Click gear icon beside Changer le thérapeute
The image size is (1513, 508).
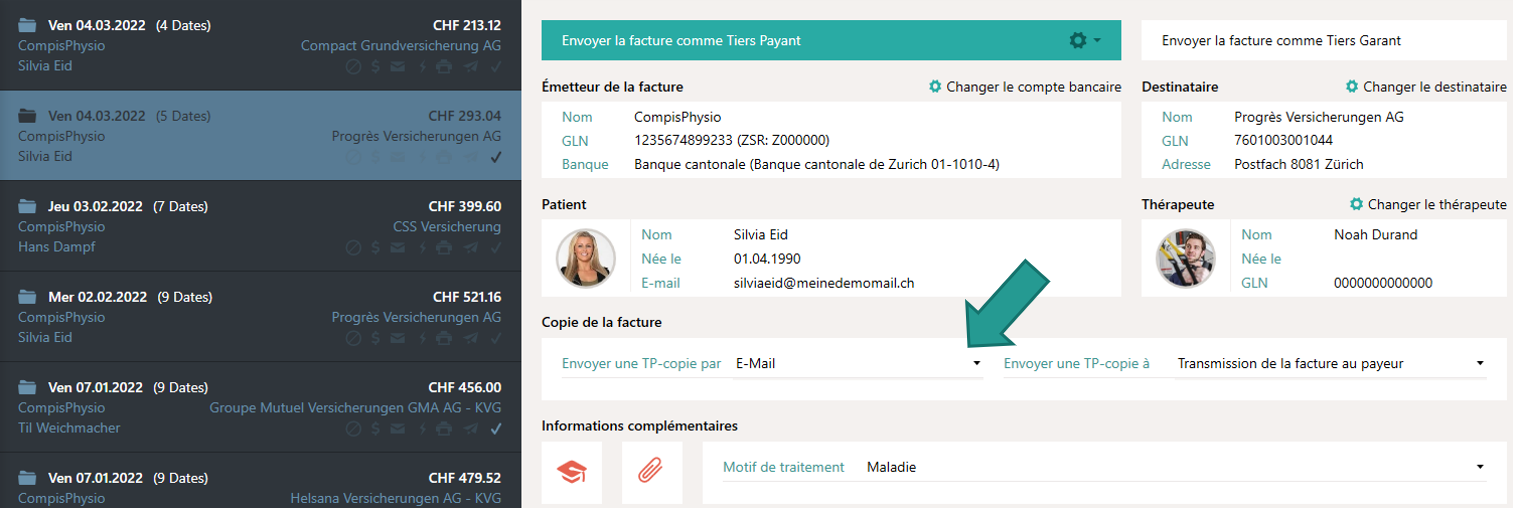[x=1356, y=204]
